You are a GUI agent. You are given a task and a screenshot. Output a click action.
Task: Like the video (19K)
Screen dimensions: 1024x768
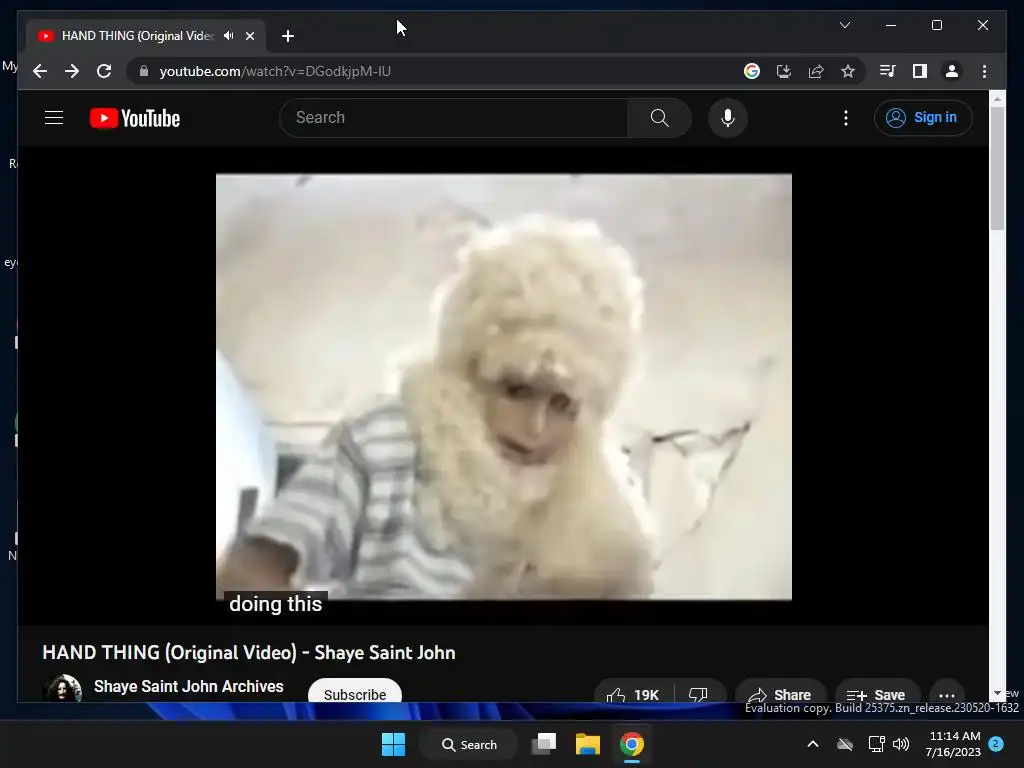pos(633,692)
